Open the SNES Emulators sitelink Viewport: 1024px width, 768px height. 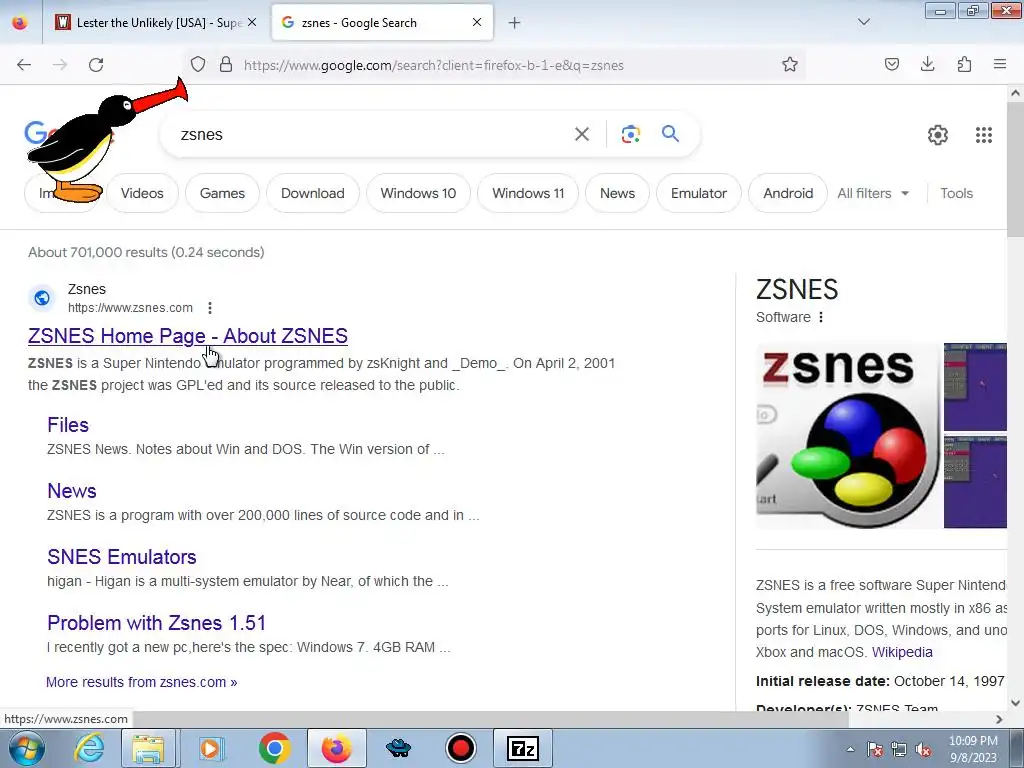click(x=121, y=557)
